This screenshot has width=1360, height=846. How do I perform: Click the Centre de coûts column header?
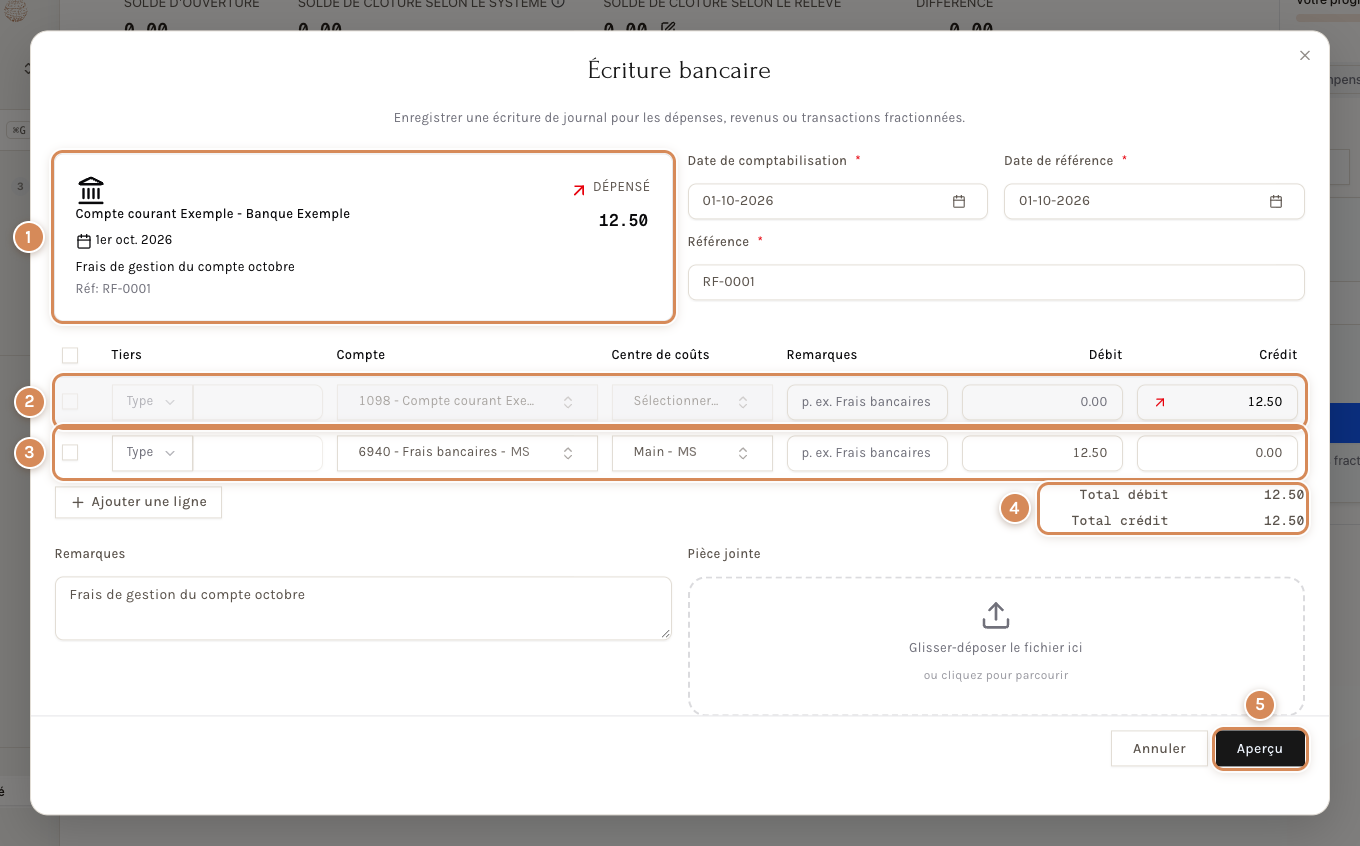click(661, 355)
